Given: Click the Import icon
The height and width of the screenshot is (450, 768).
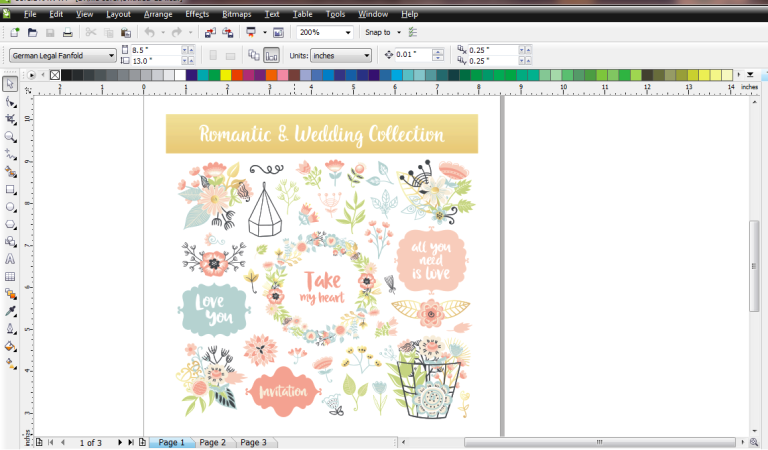Looking at the screenshot, I should 210,32.
